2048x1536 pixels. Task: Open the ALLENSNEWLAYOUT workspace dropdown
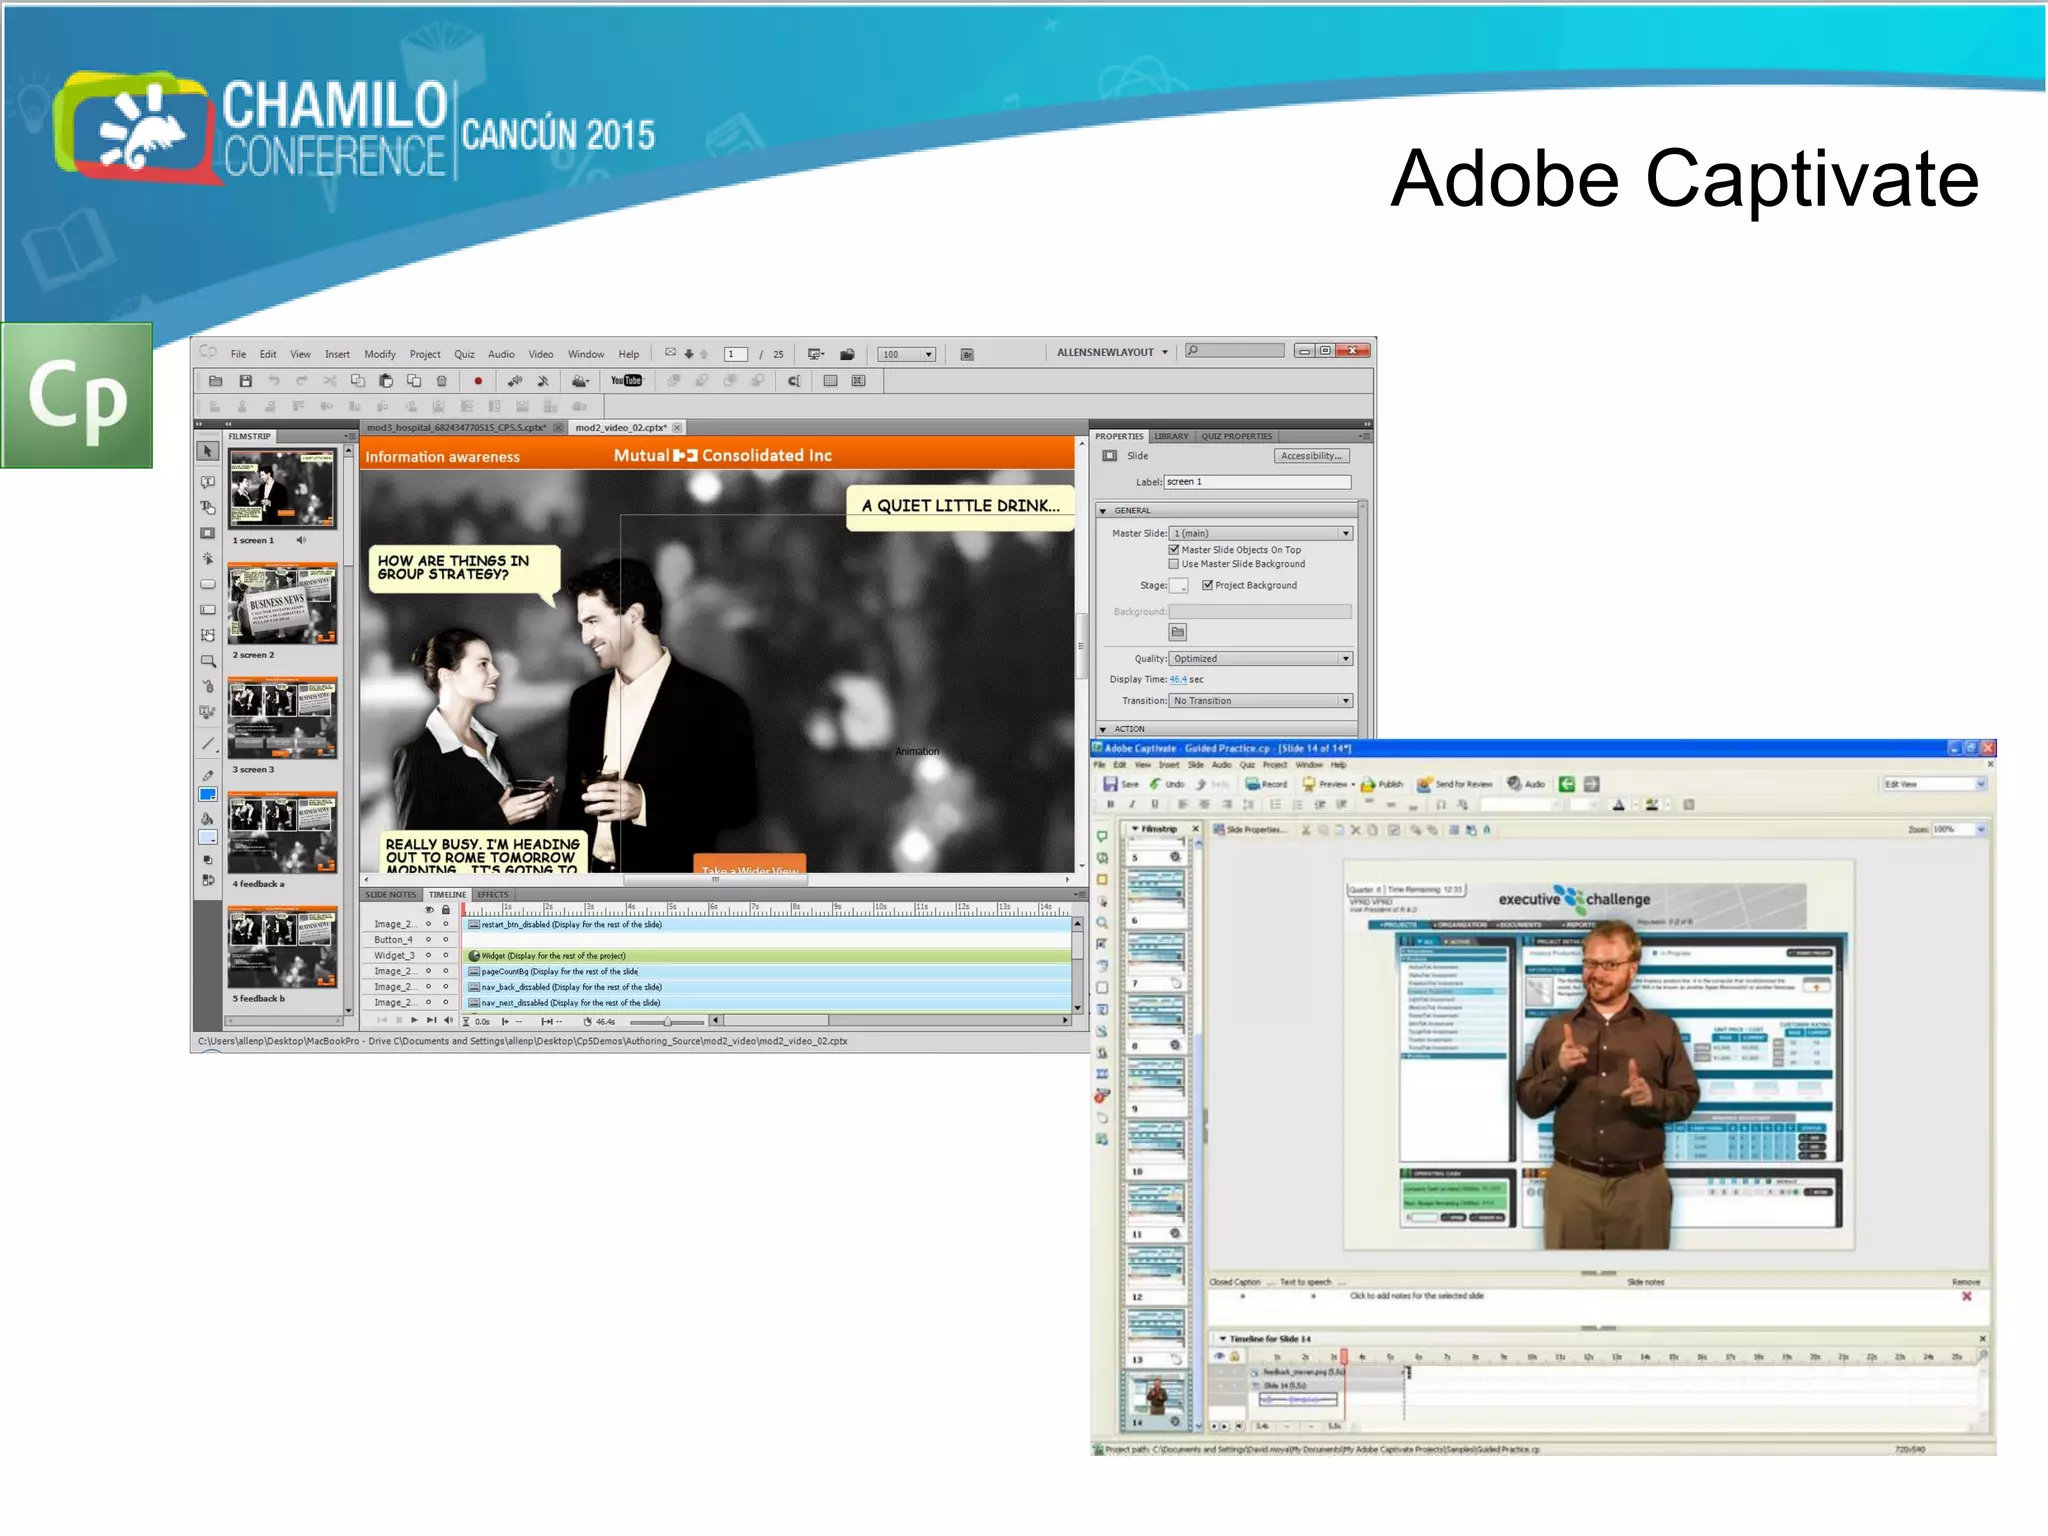(x=1113, y=353)
